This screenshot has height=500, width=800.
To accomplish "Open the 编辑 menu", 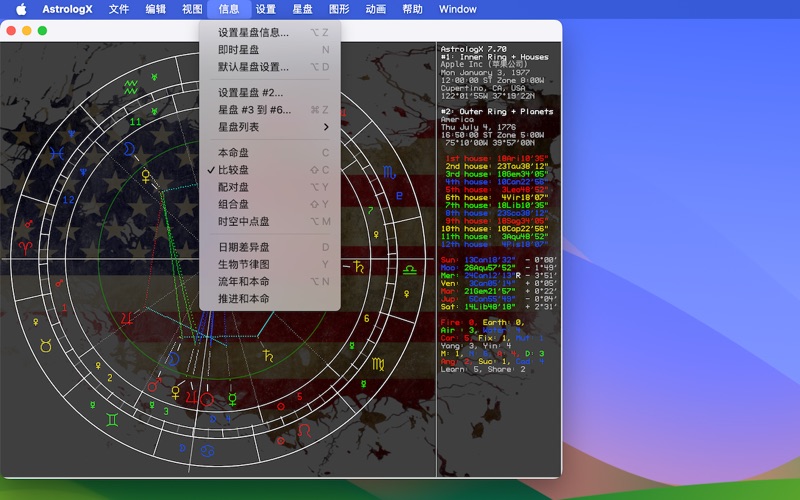I will click(x=156, y=9).
